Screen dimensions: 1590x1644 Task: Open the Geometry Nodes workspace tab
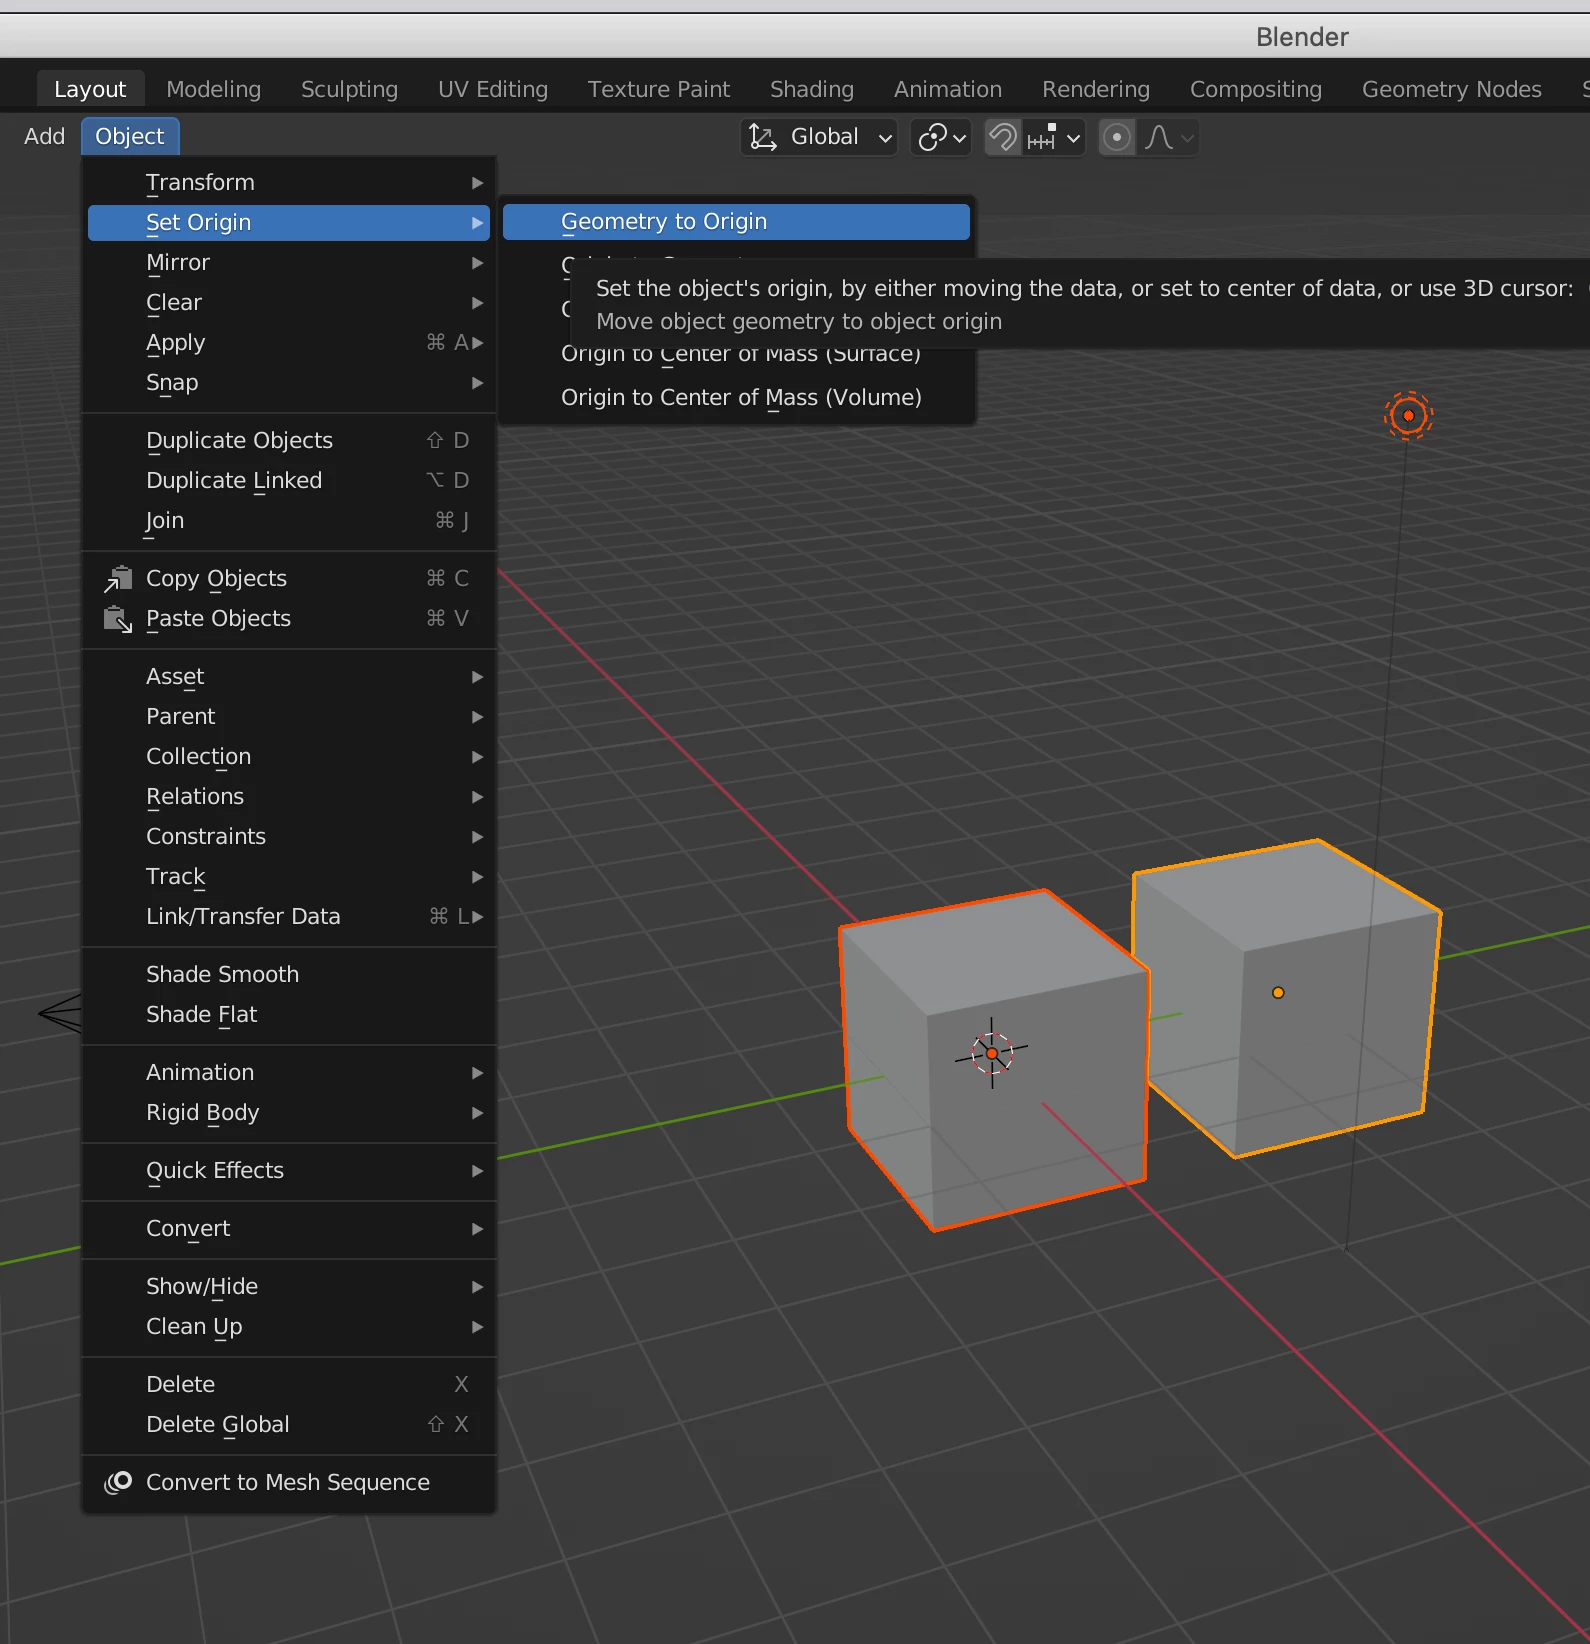[1451, 89]
